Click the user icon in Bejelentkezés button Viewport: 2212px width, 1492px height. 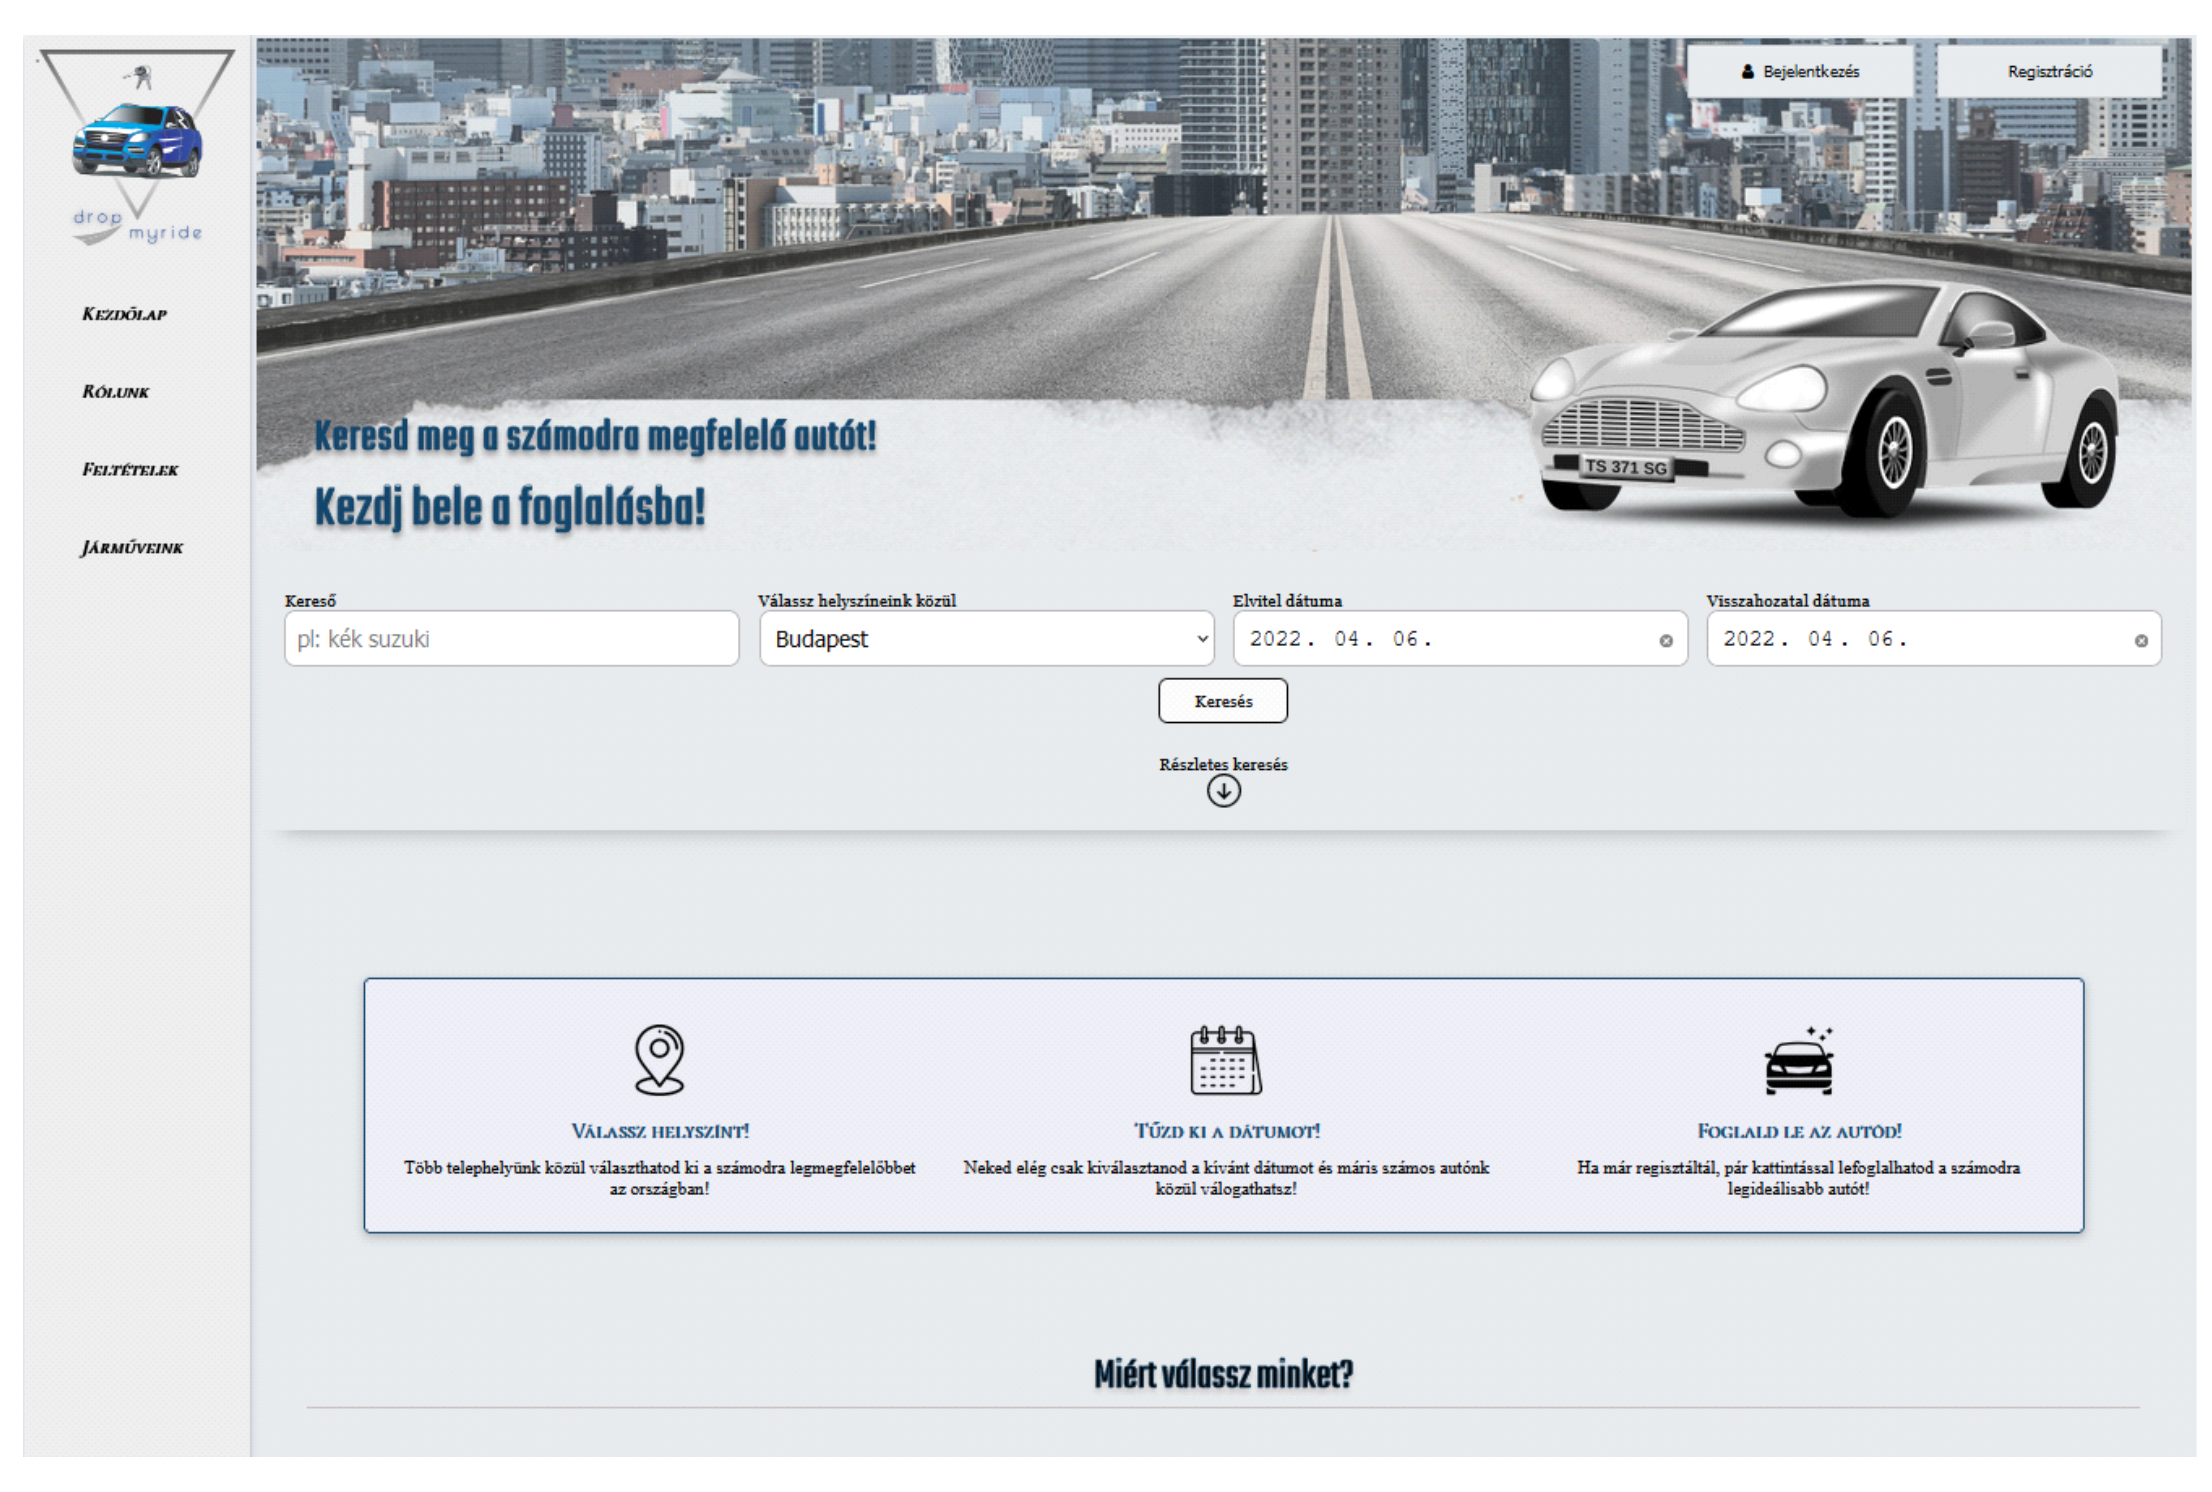(1748, 72)
